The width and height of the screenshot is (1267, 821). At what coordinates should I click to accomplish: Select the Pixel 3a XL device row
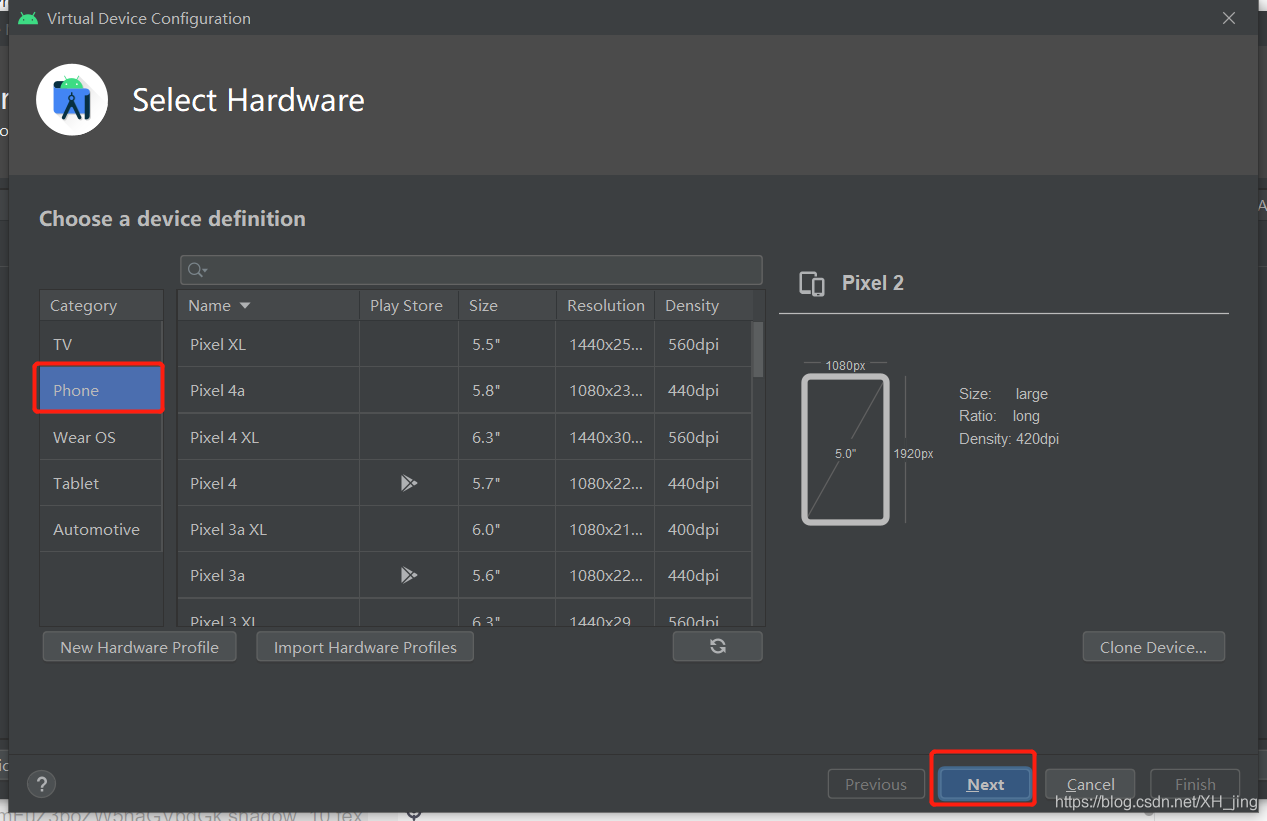pyautogui.click(x=465, y=529)
